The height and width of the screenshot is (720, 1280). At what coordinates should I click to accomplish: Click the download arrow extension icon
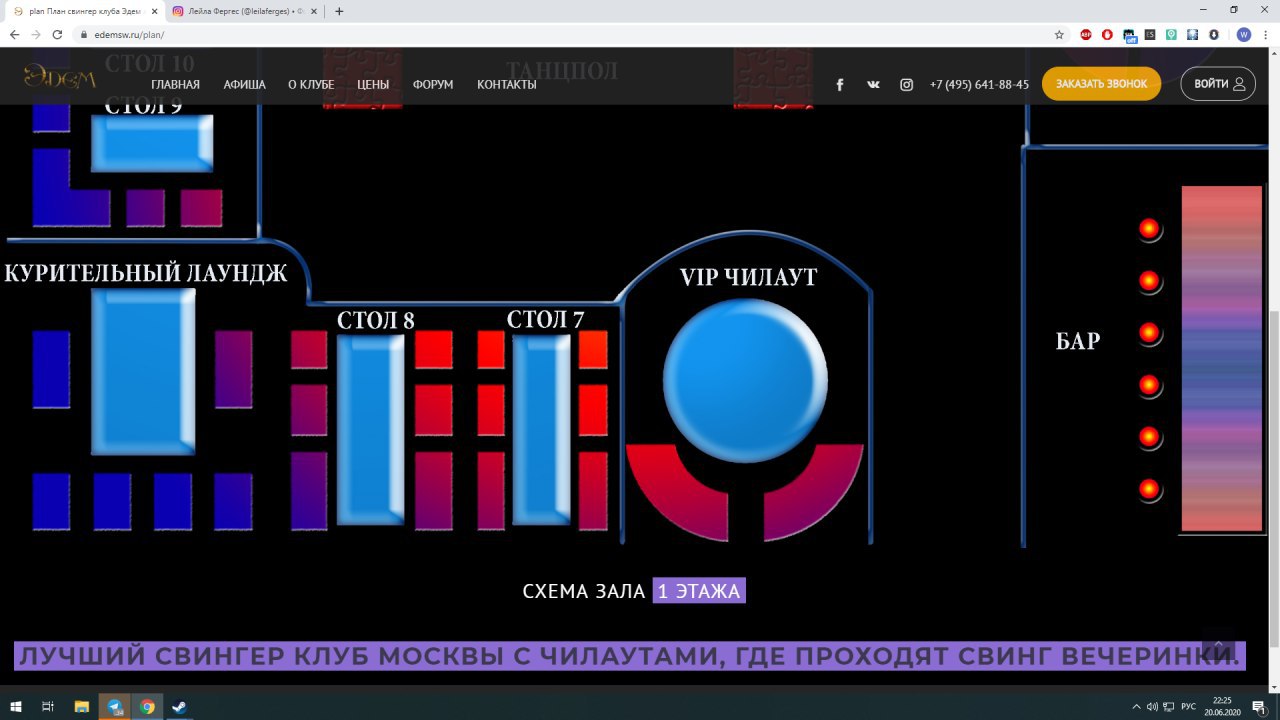click(1214, 34)
